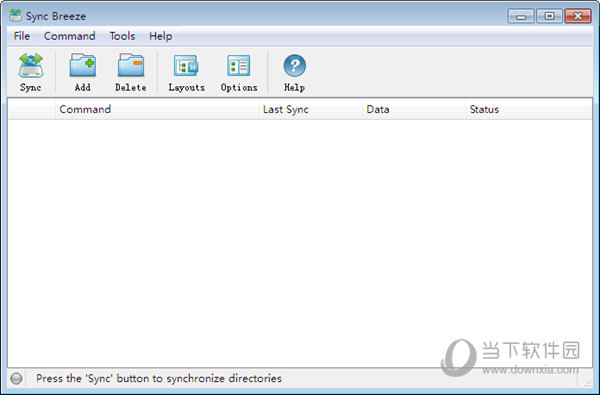Open the Layouts toolbar button
Screen dimensions: 600x395
point(186,72)
